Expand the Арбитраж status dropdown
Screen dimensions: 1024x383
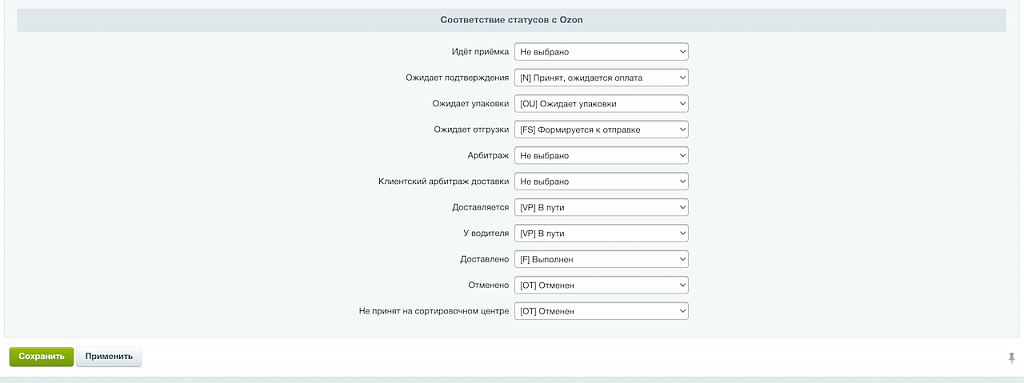point(601,156)
